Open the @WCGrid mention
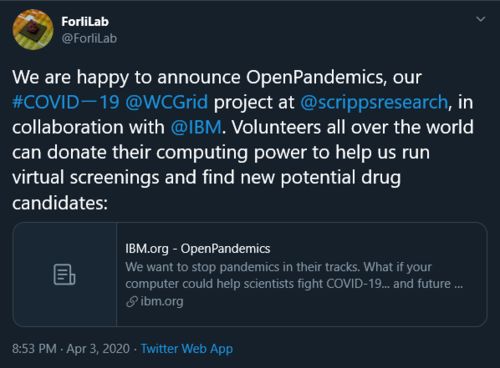The width and height of the screenshot is (500, 368). click(x=167, y=102)
